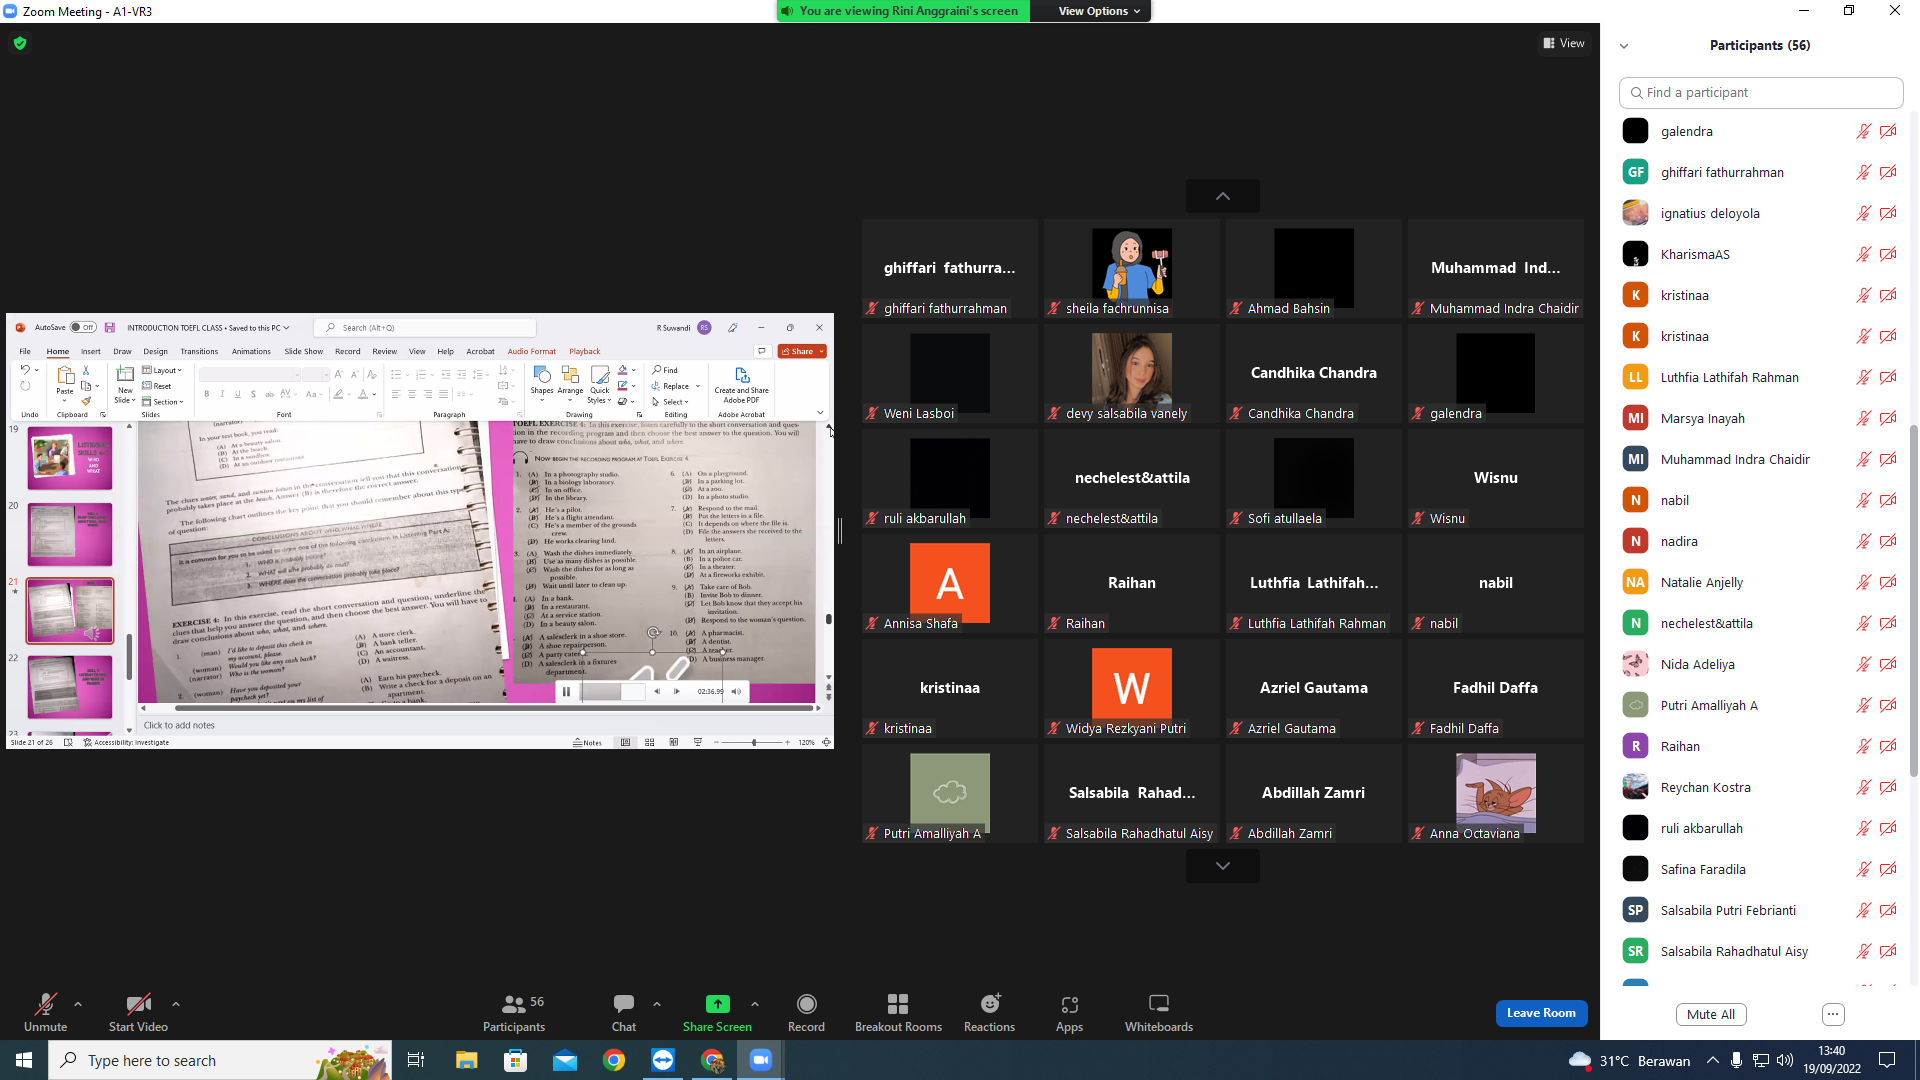The width and height of the screenshot is (1920, 1080).
Task: Pause the audio in the slide player
Action: pyautogui.click(x=566, y=691)
